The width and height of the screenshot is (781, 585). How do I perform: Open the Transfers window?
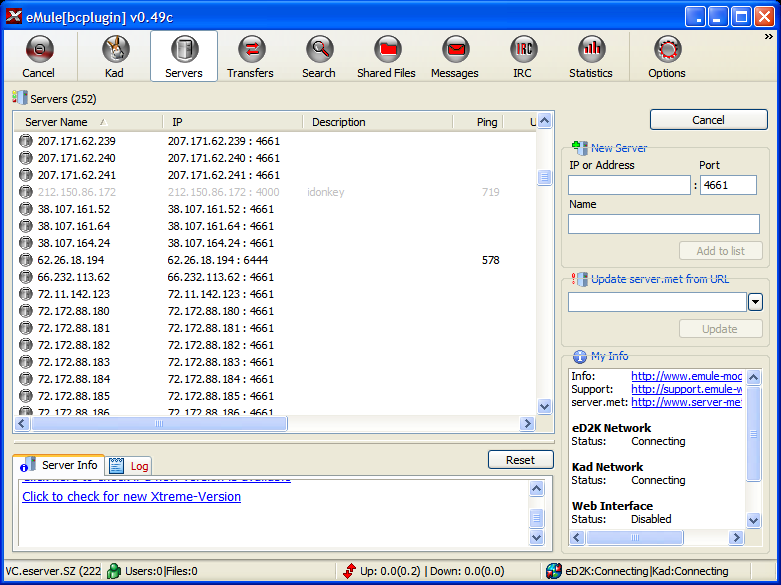(251, 56)
